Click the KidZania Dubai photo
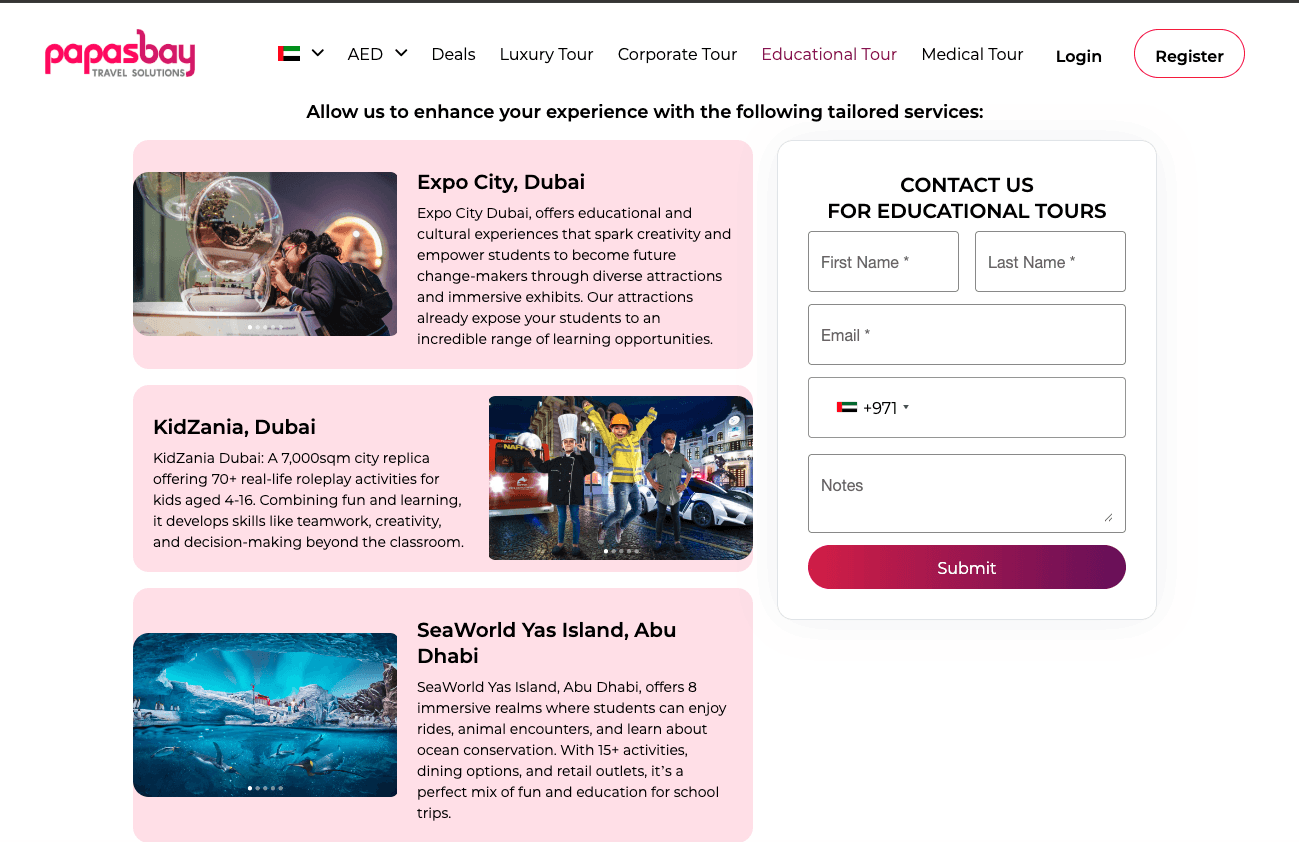This screenshot has height=842, width=1299. 621,478
